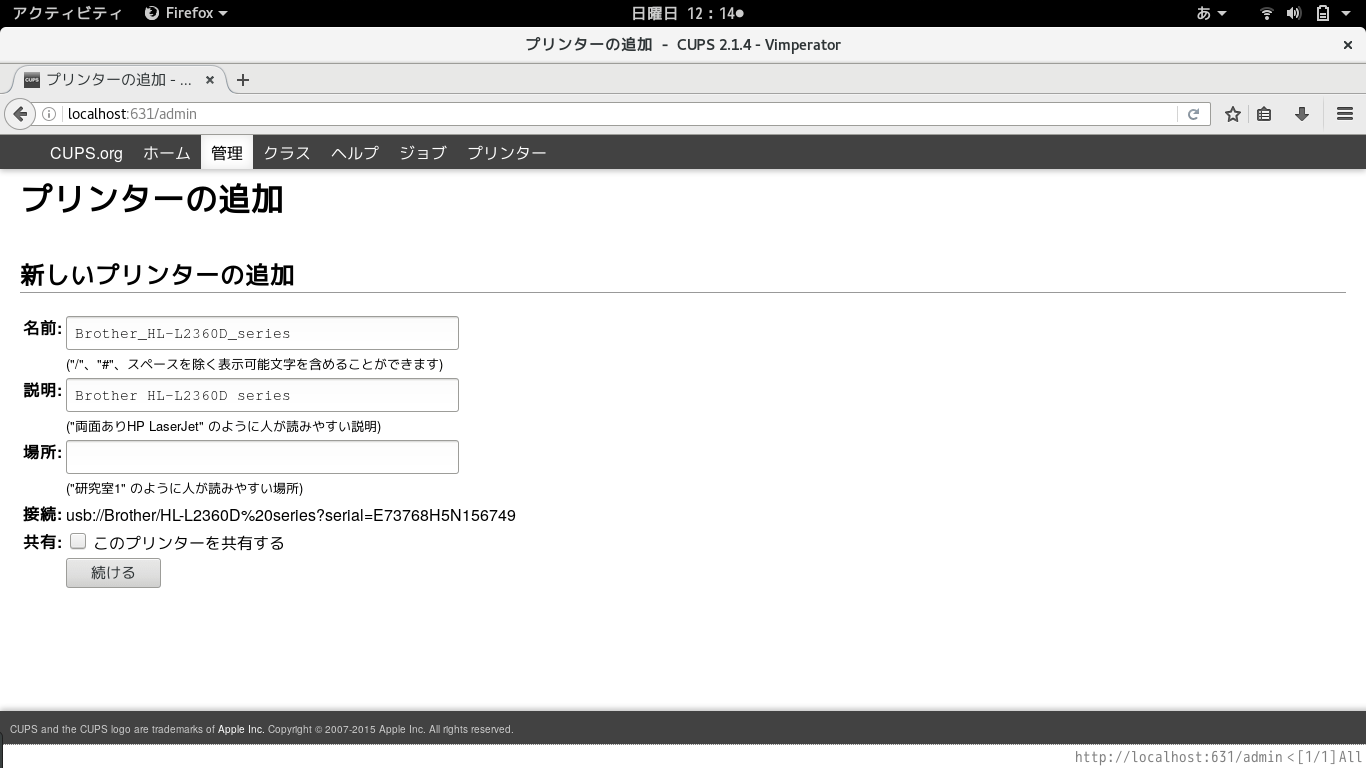Screen dimensions: 1366x768
Task: Open the CUPS.org navigation link
Action: click(x=86, y=153)
